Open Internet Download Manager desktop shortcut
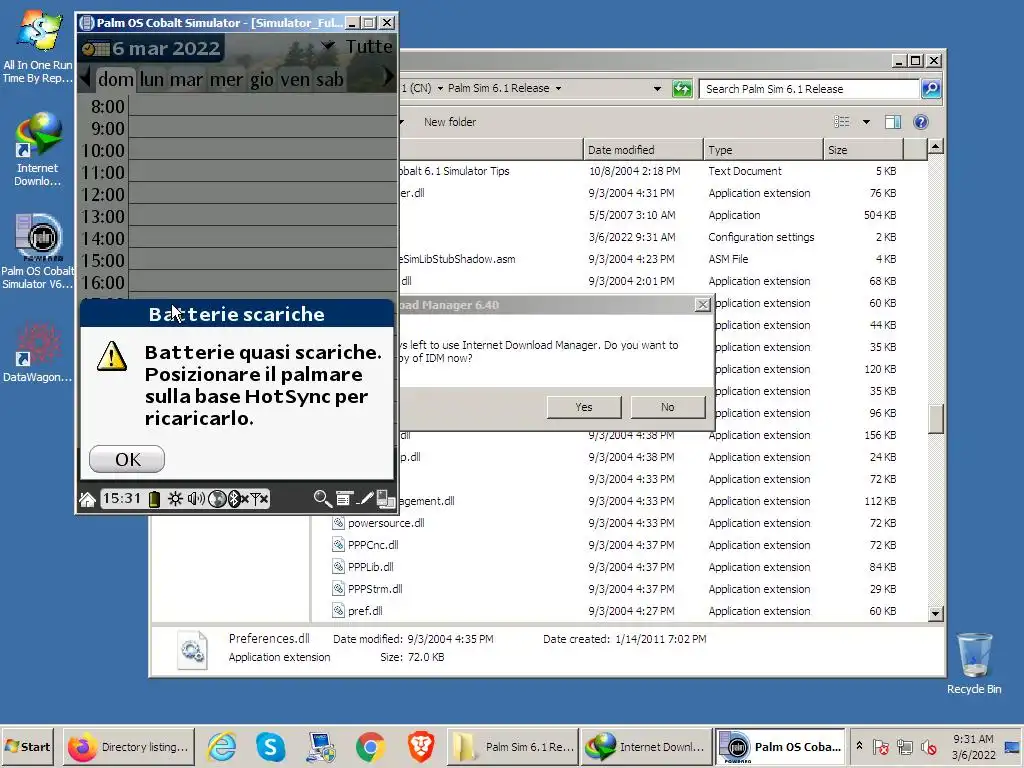1024x768 pixels. (x=38, y=150)
